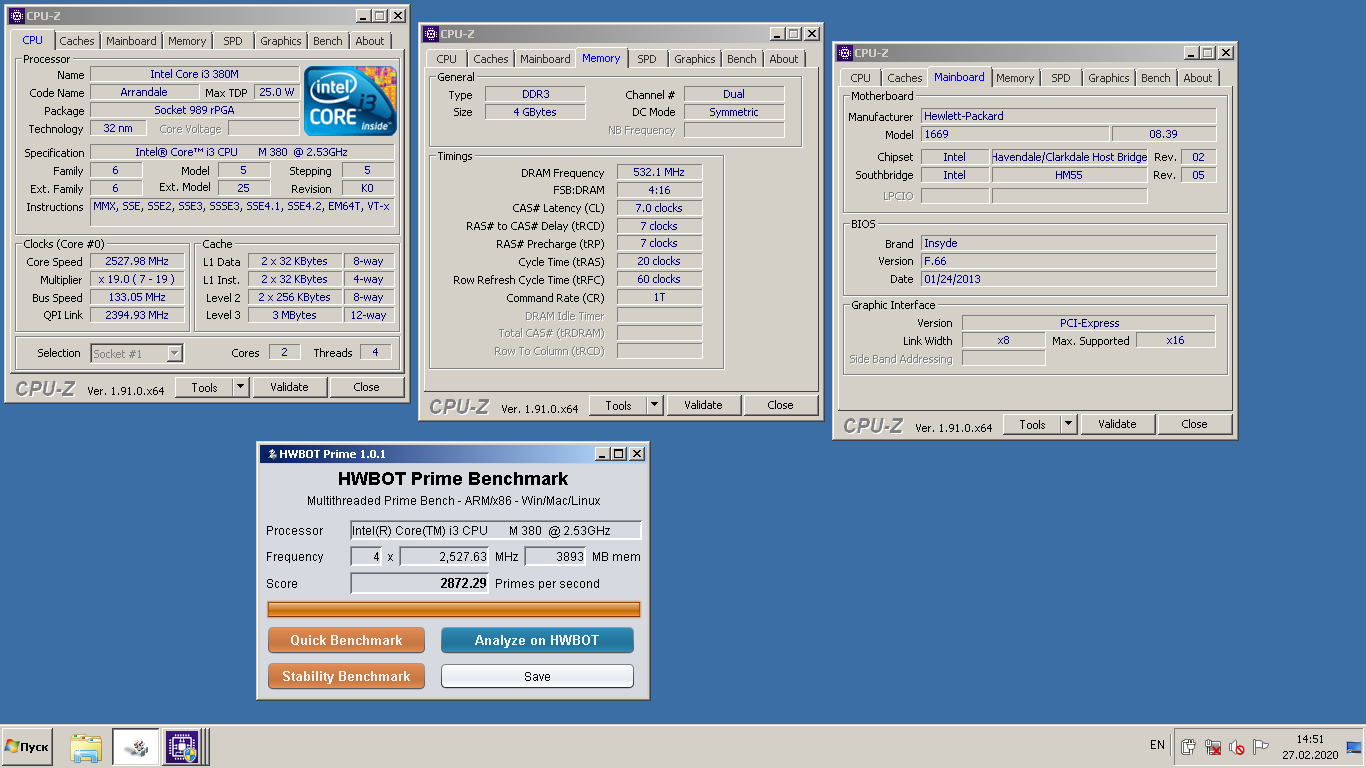1366x768 pixels.
Task: Select Bench tab in Mainboard window
Action: coord(1156,78)
